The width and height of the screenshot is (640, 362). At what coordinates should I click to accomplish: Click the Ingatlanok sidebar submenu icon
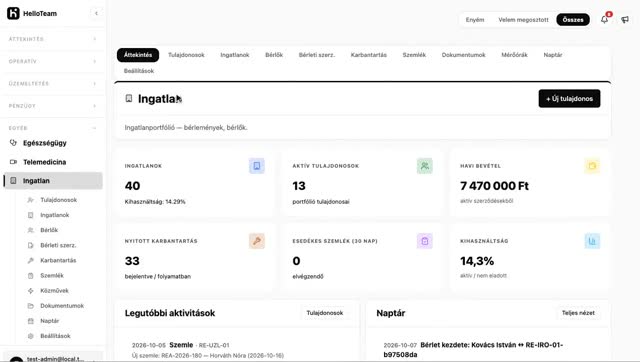click(31, 215)
